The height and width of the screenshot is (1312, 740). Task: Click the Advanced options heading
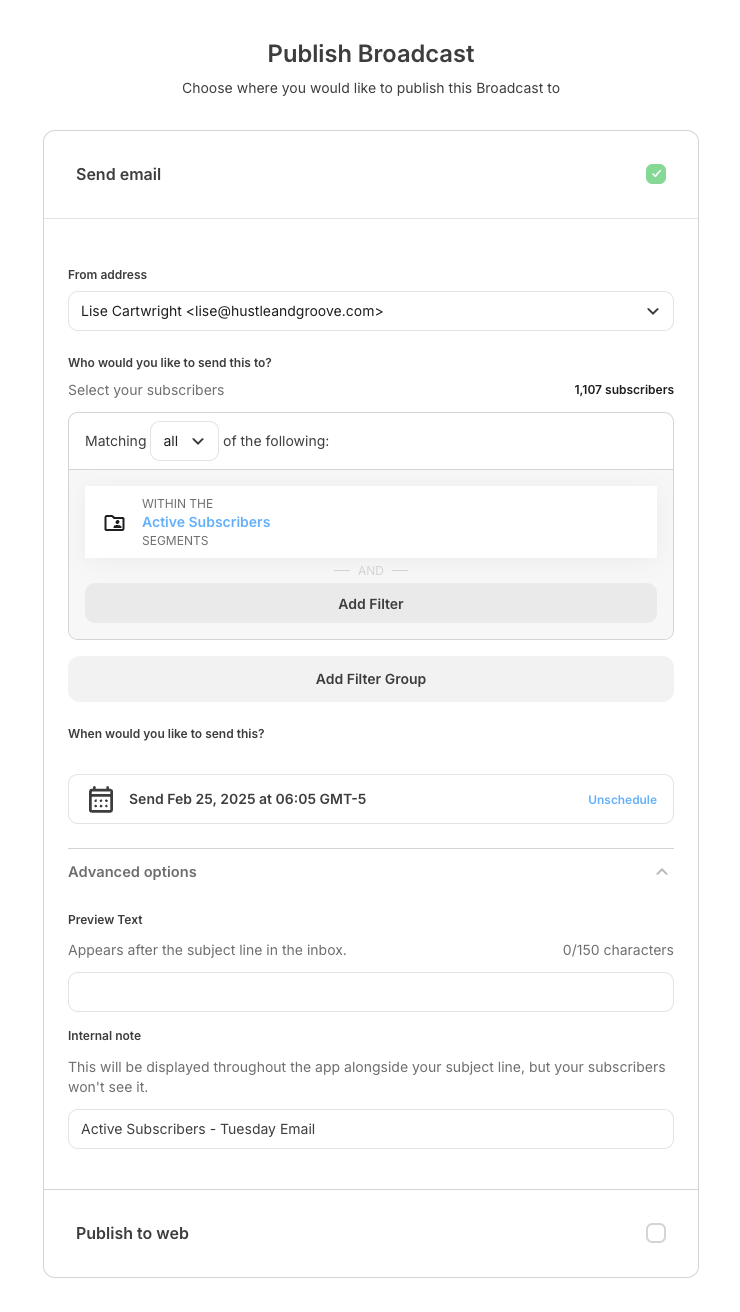click(x=132, y=872)
